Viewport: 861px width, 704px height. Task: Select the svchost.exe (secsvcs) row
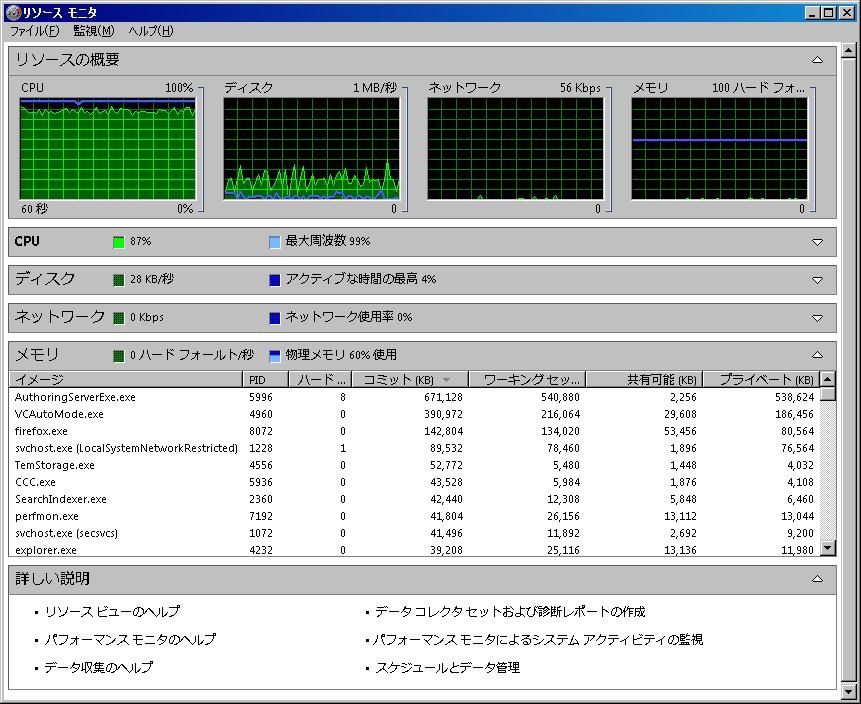coord(415,533)
